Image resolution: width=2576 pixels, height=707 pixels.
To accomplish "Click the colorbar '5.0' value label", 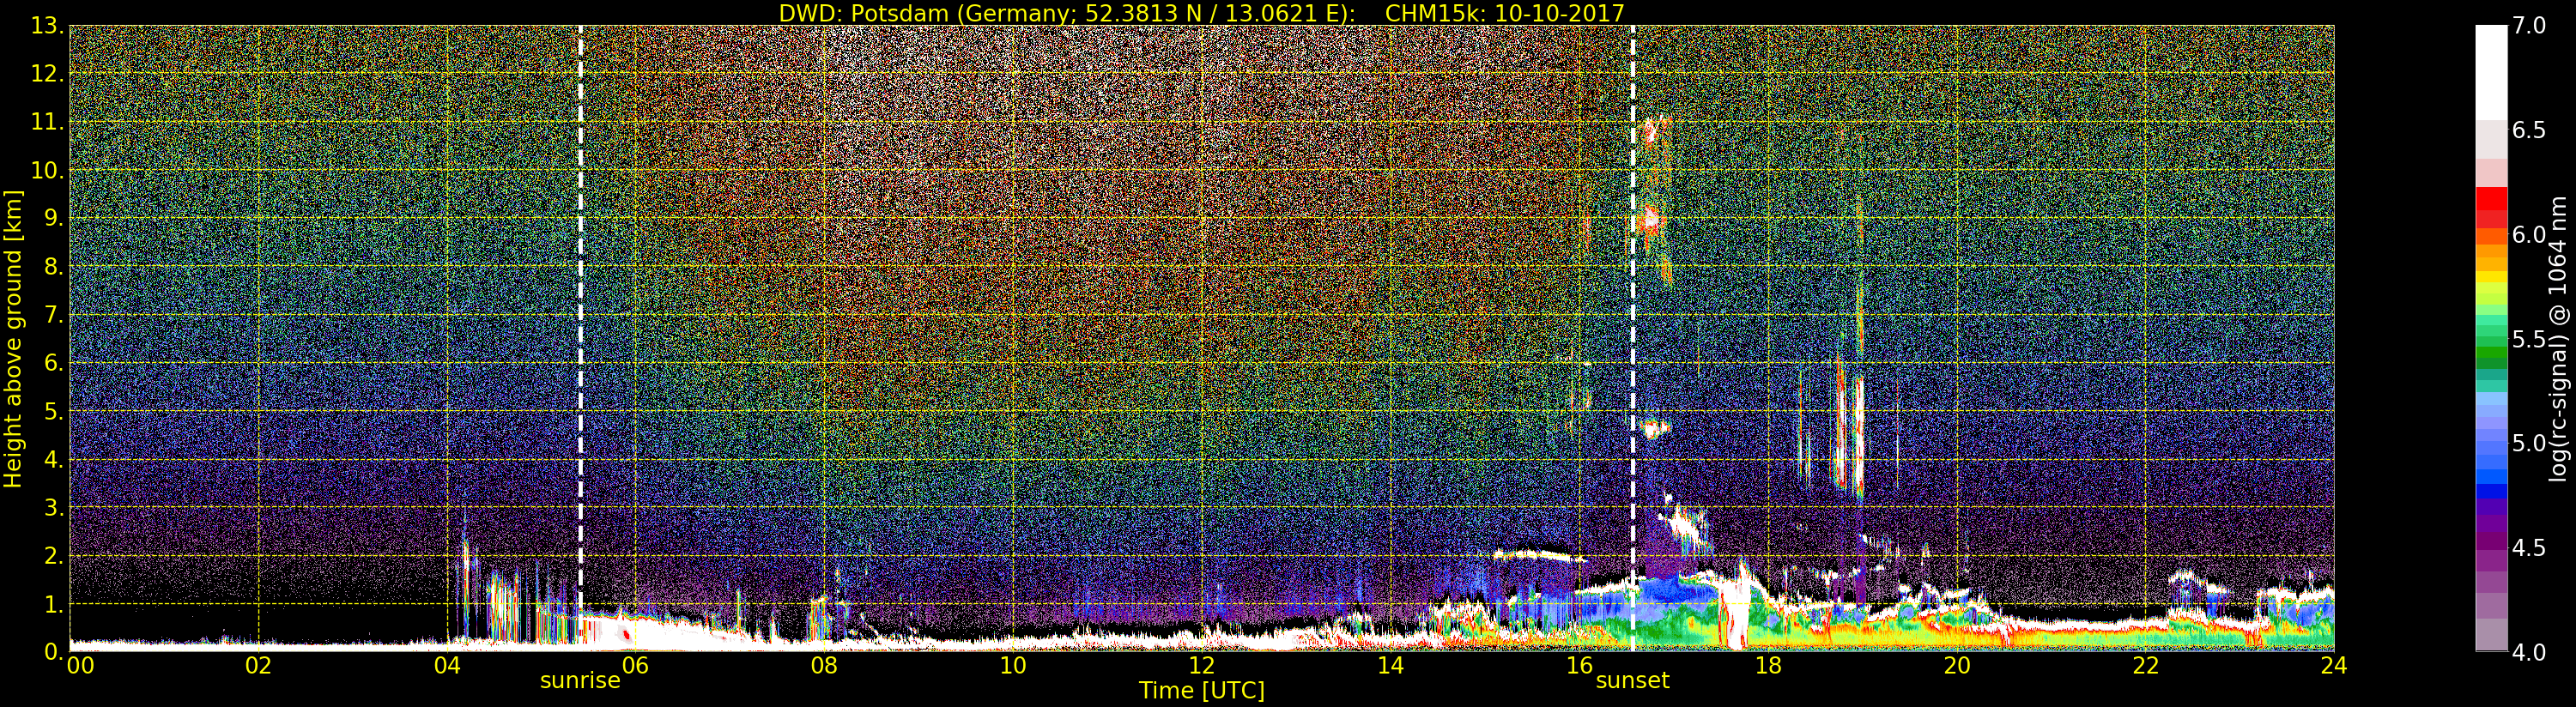I will [2529, 443].
